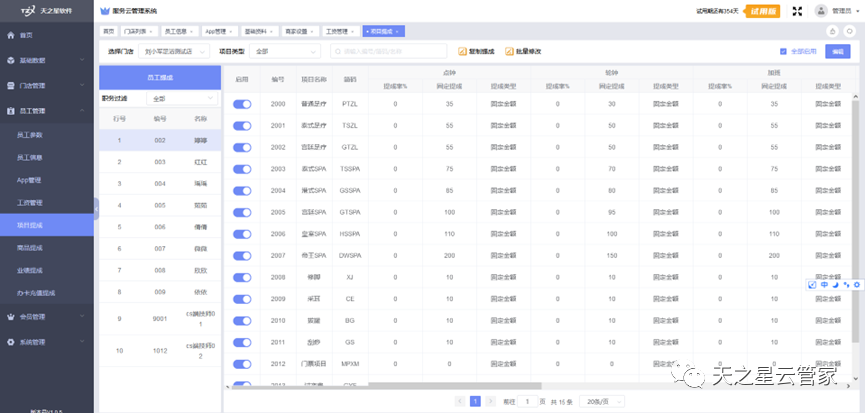This screenshot has width=865, height=413.
Task: Click the 复制提成 copy icon
Action: click(462, 51)
